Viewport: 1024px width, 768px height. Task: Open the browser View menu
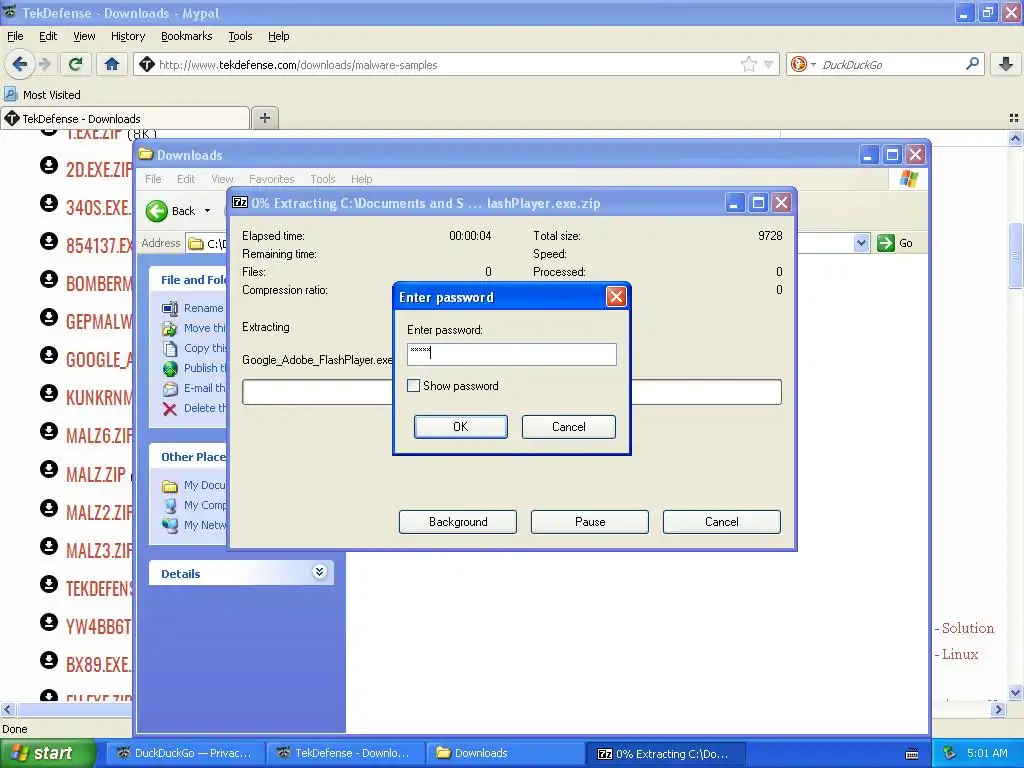click(x=84, y=36)
